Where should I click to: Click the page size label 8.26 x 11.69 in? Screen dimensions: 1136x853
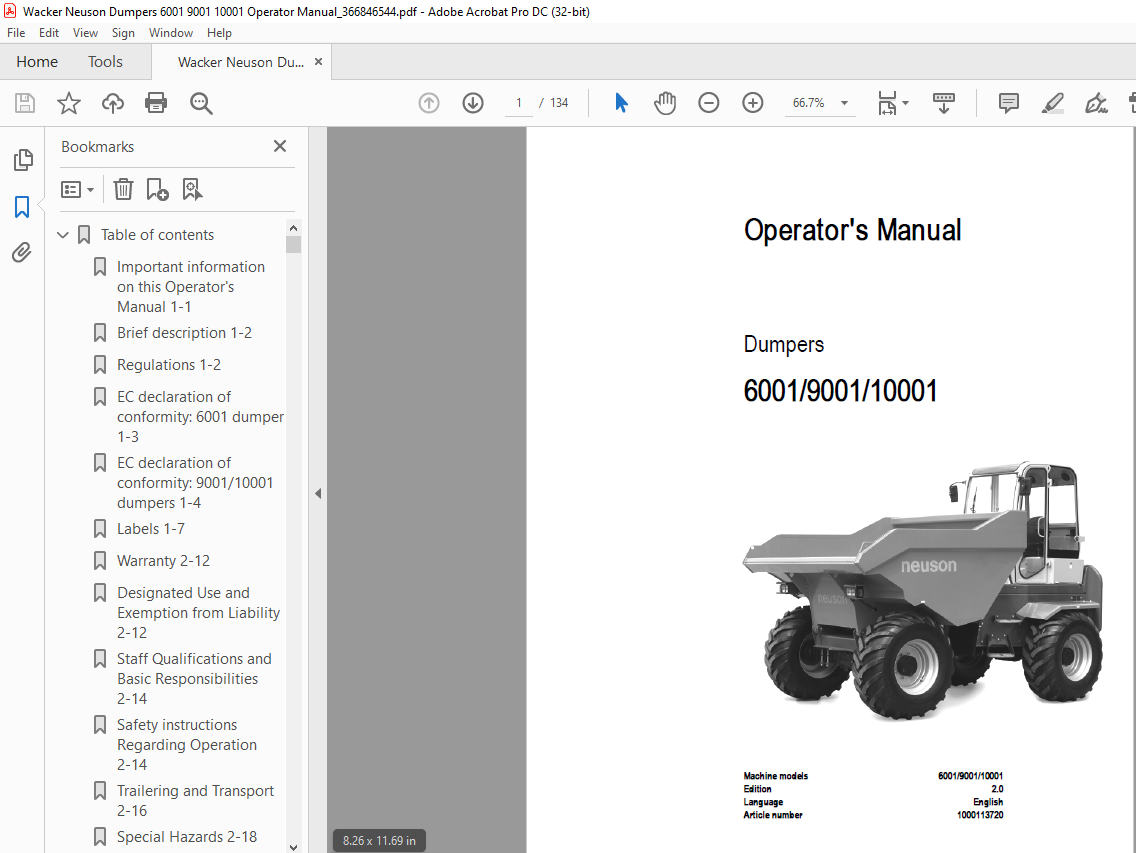tap(379, 841)
